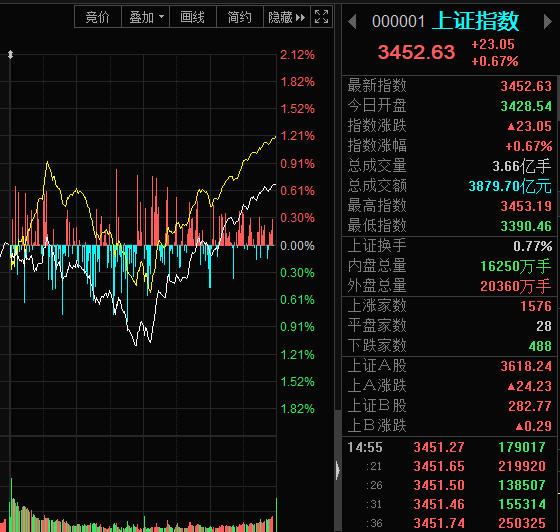Click the 最低指数 value 3390.46
The width and height of the screenshot is (560, 532).
point(526,226)
